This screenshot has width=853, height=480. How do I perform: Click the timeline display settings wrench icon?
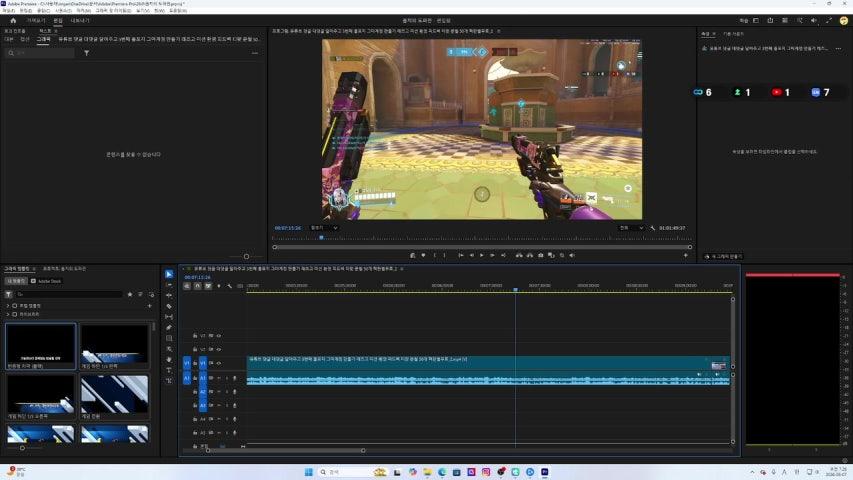click(229, 286)
